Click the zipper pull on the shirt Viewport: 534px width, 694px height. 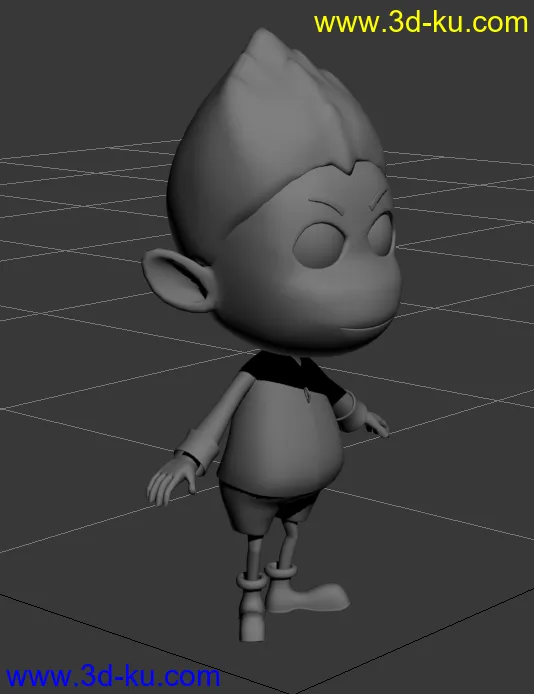click(x=307, y=394)
